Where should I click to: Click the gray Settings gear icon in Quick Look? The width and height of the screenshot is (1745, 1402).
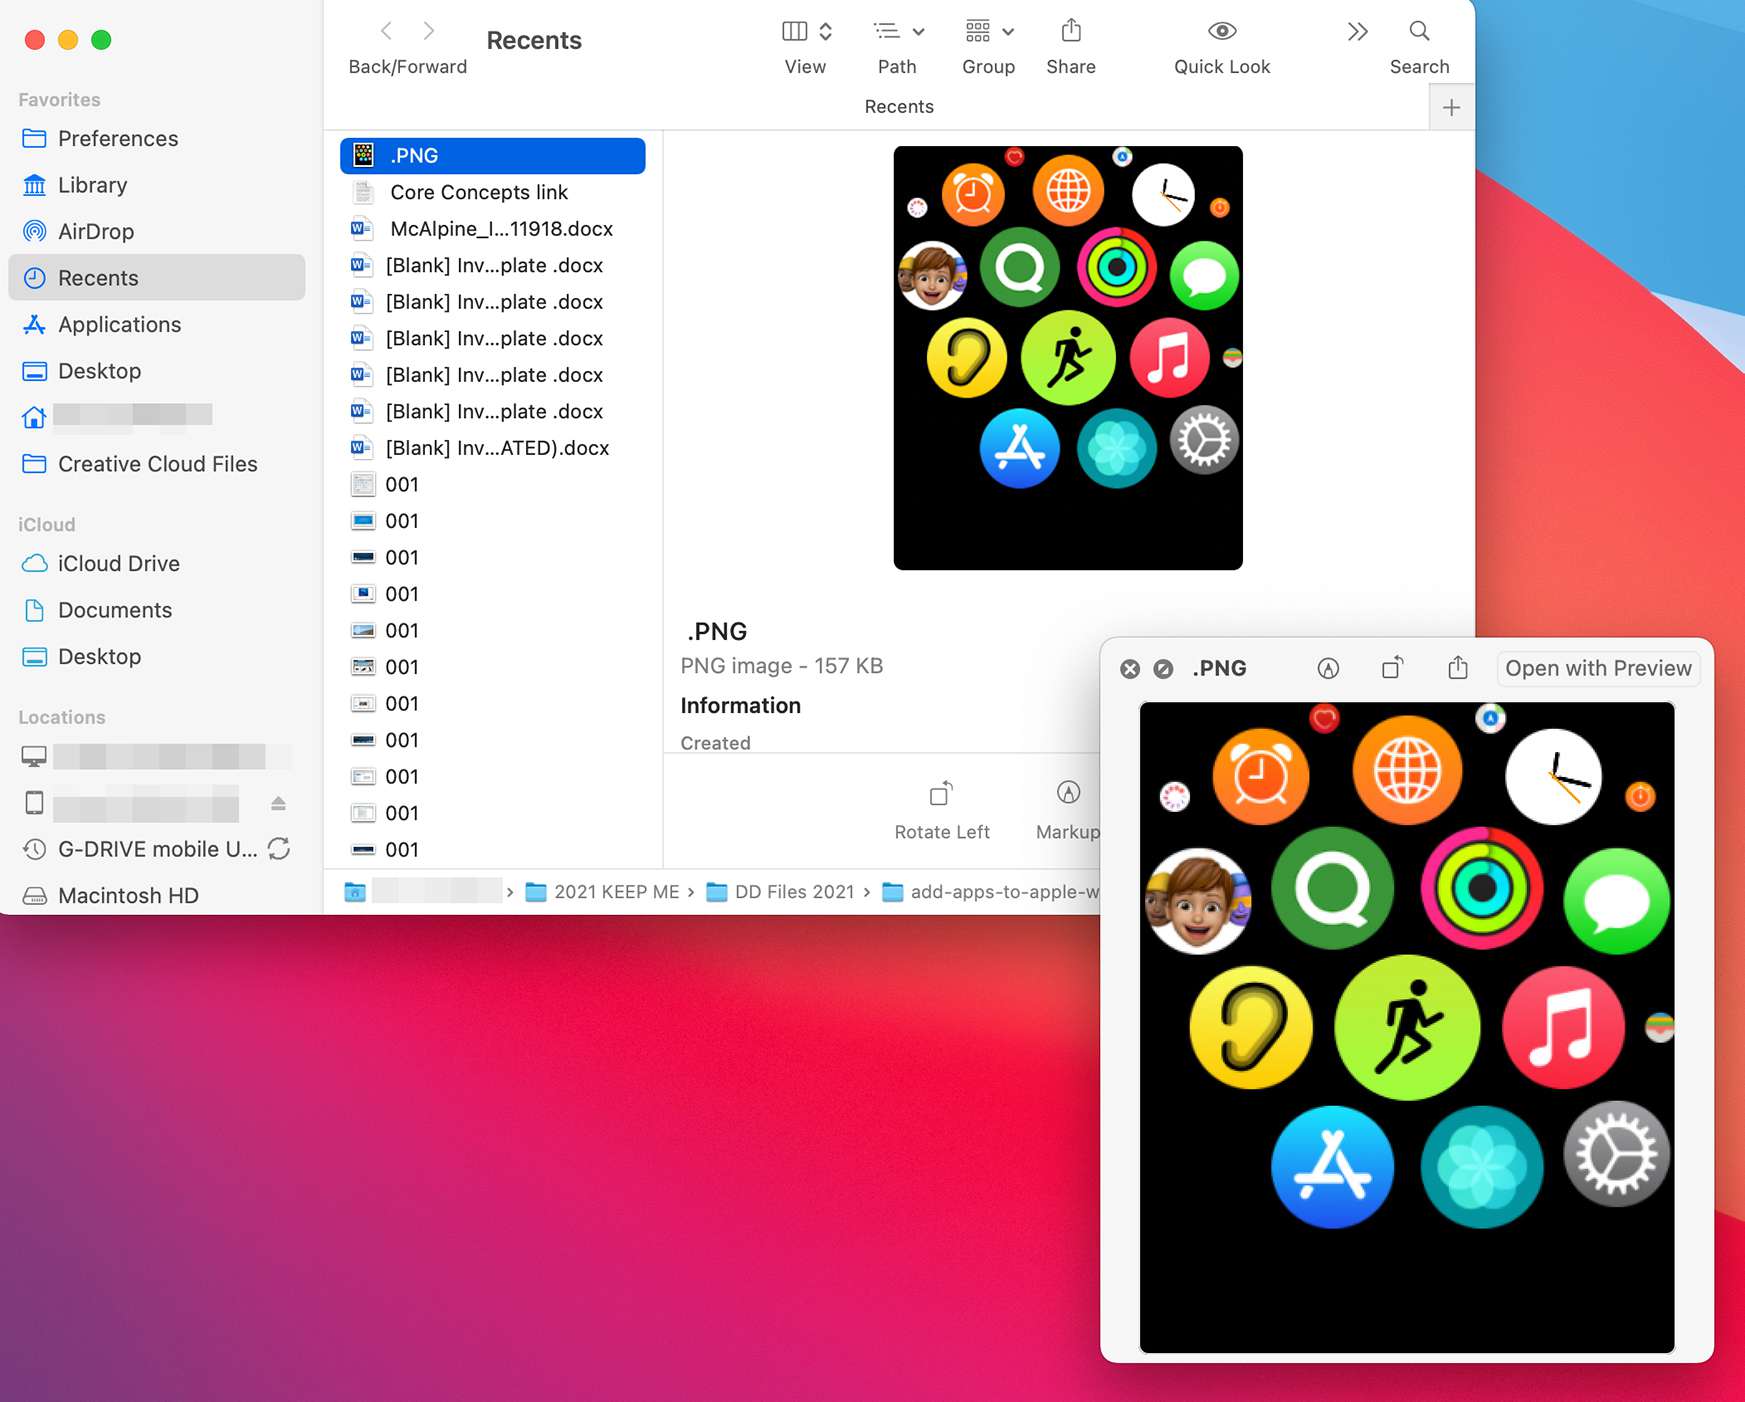pyautogui.click(x=1616, y=1154)
